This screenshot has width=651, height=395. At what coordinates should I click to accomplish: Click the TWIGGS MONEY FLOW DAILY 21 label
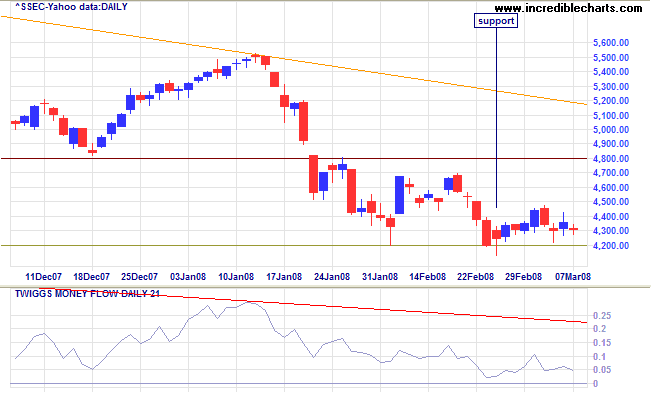coord(87,294)
